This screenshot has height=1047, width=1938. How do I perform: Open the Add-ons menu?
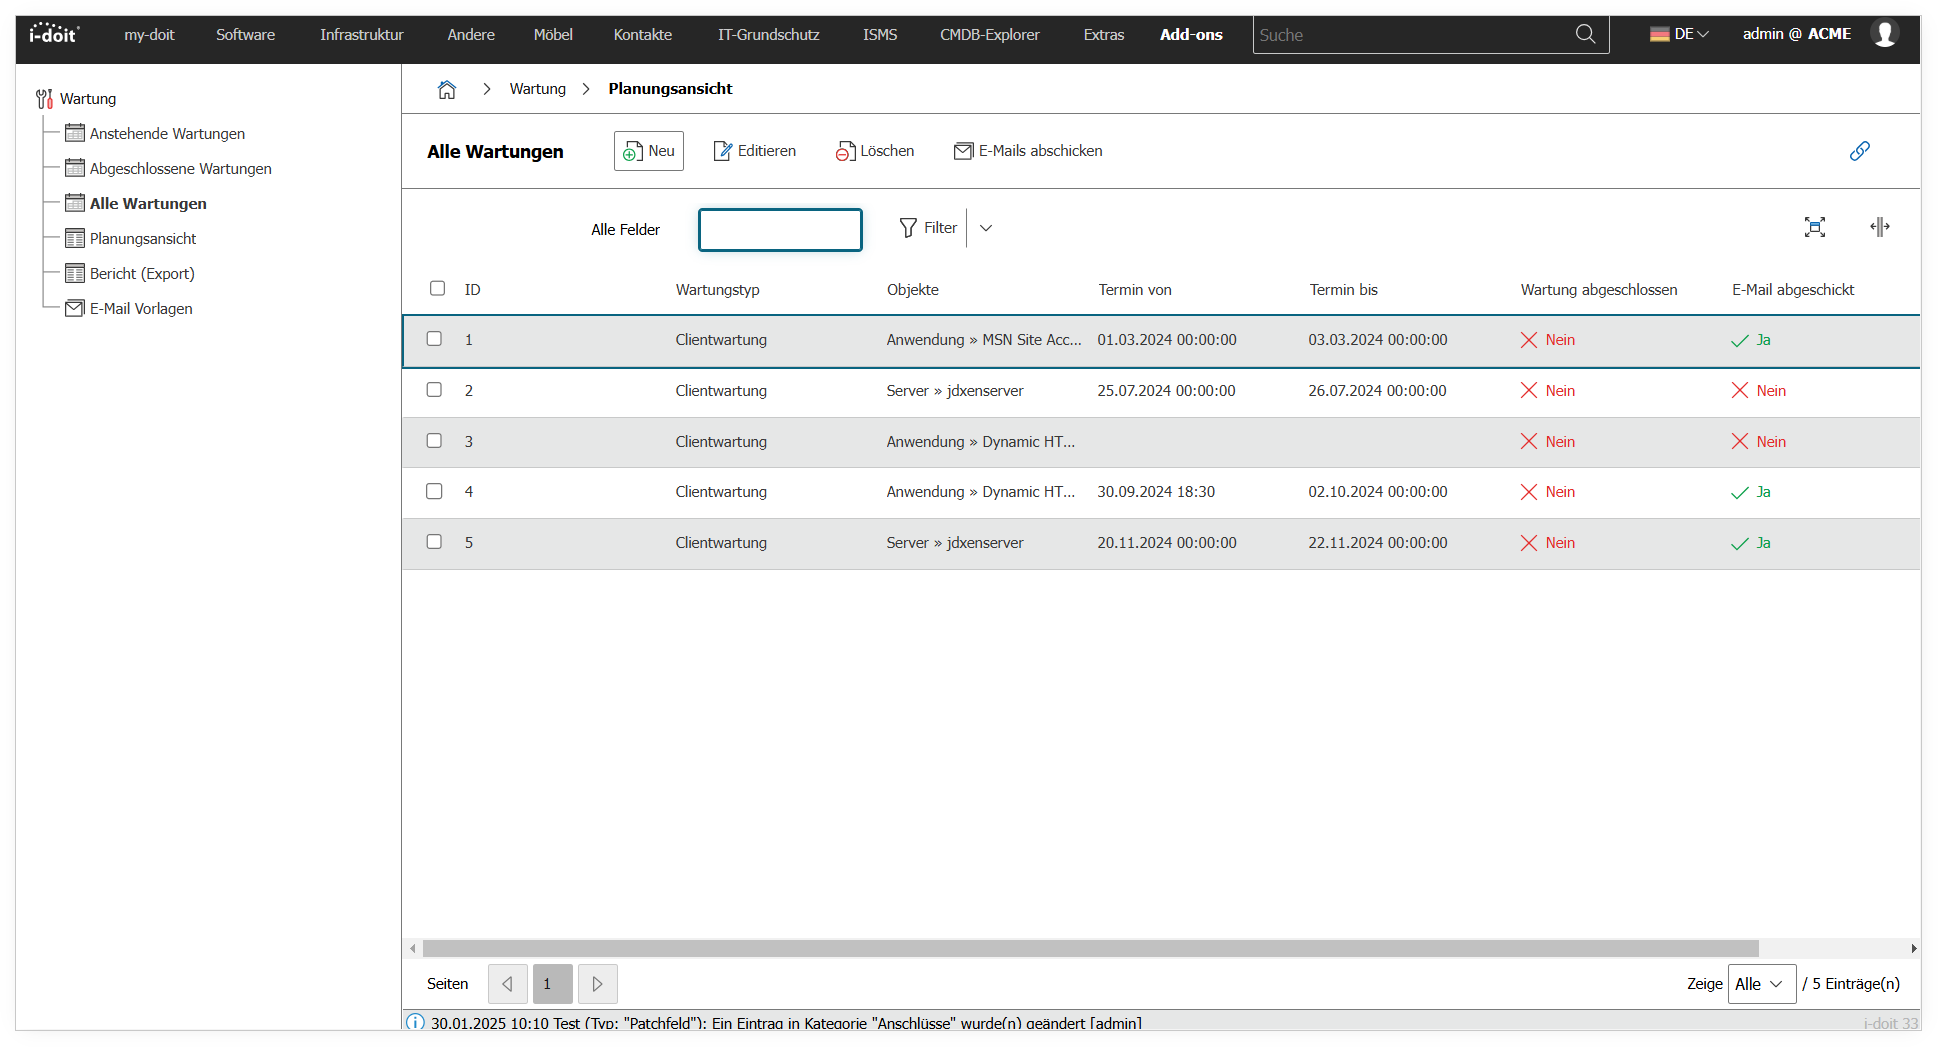tap(1190, 35)
